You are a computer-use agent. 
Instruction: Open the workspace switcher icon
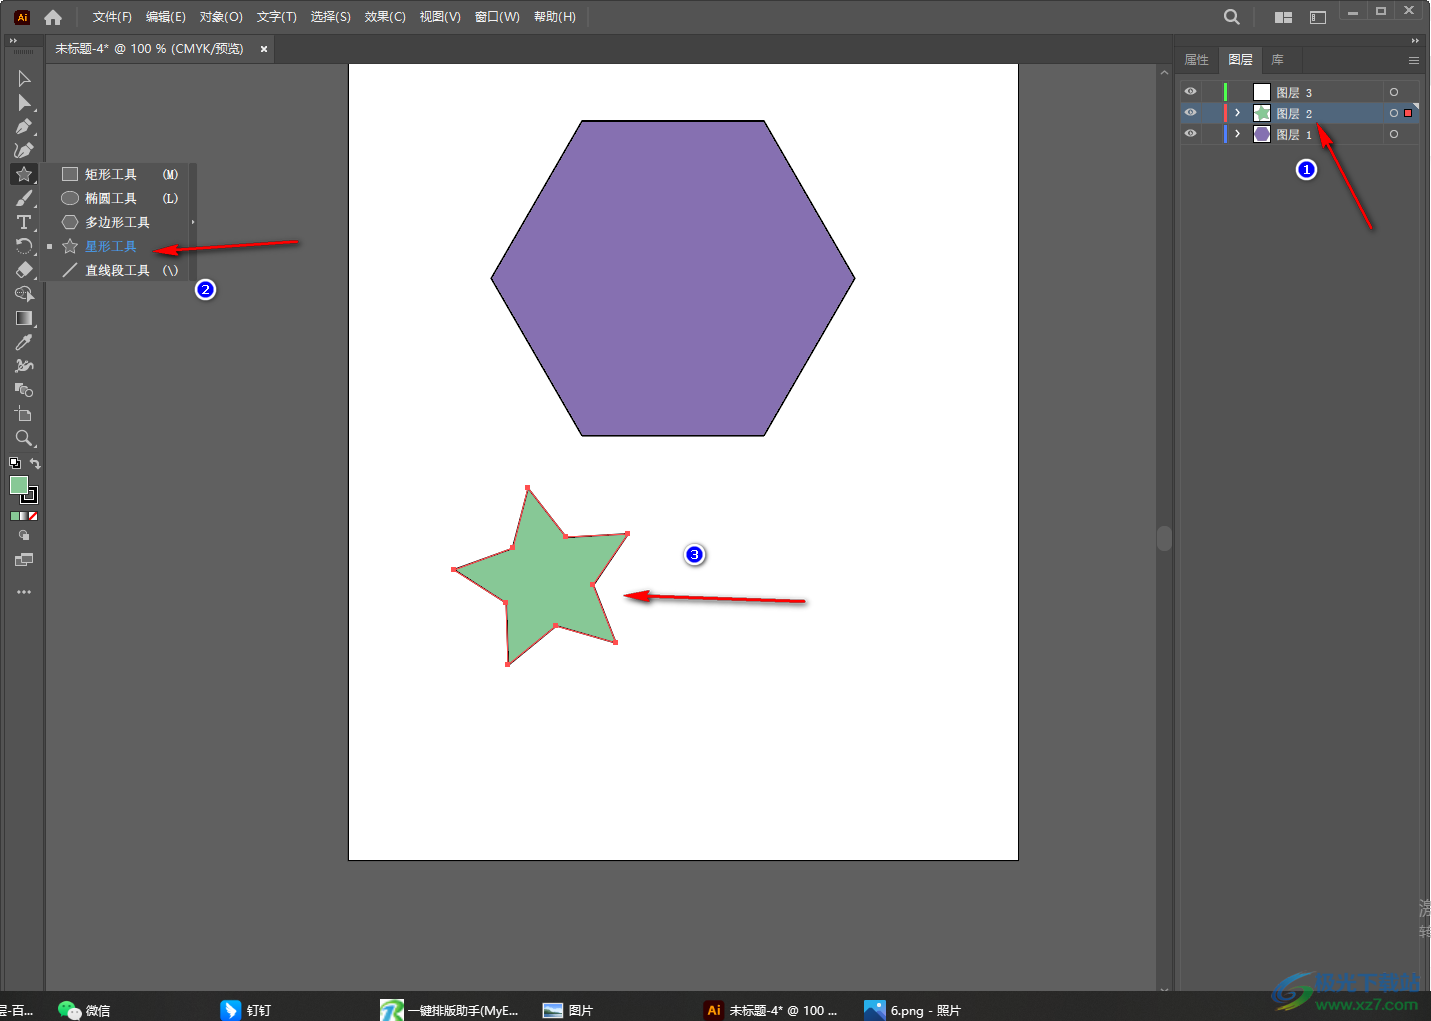(1318, 17)
